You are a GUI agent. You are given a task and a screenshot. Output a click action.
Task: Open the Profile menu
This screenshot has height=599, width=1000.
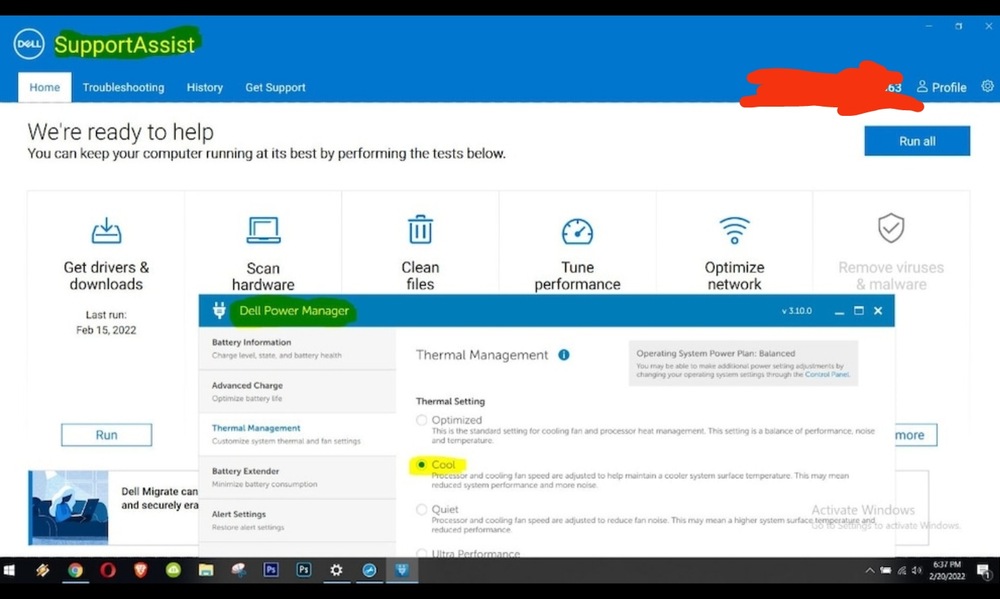(x=941, y=87)
